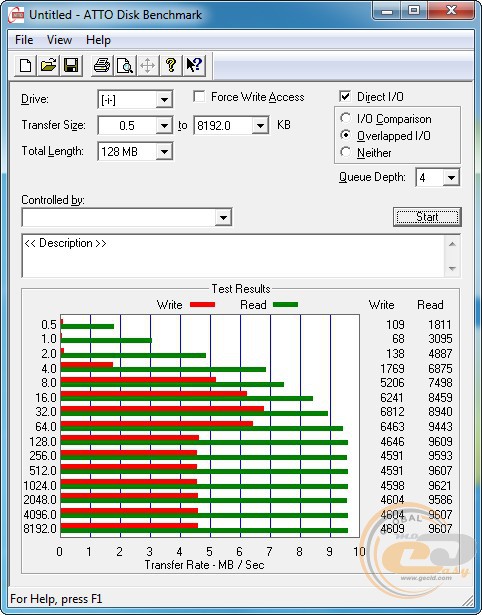Select the Overlapped I/O radio button
The height and width of the screenshot is (615, 482).
(346, 135)
